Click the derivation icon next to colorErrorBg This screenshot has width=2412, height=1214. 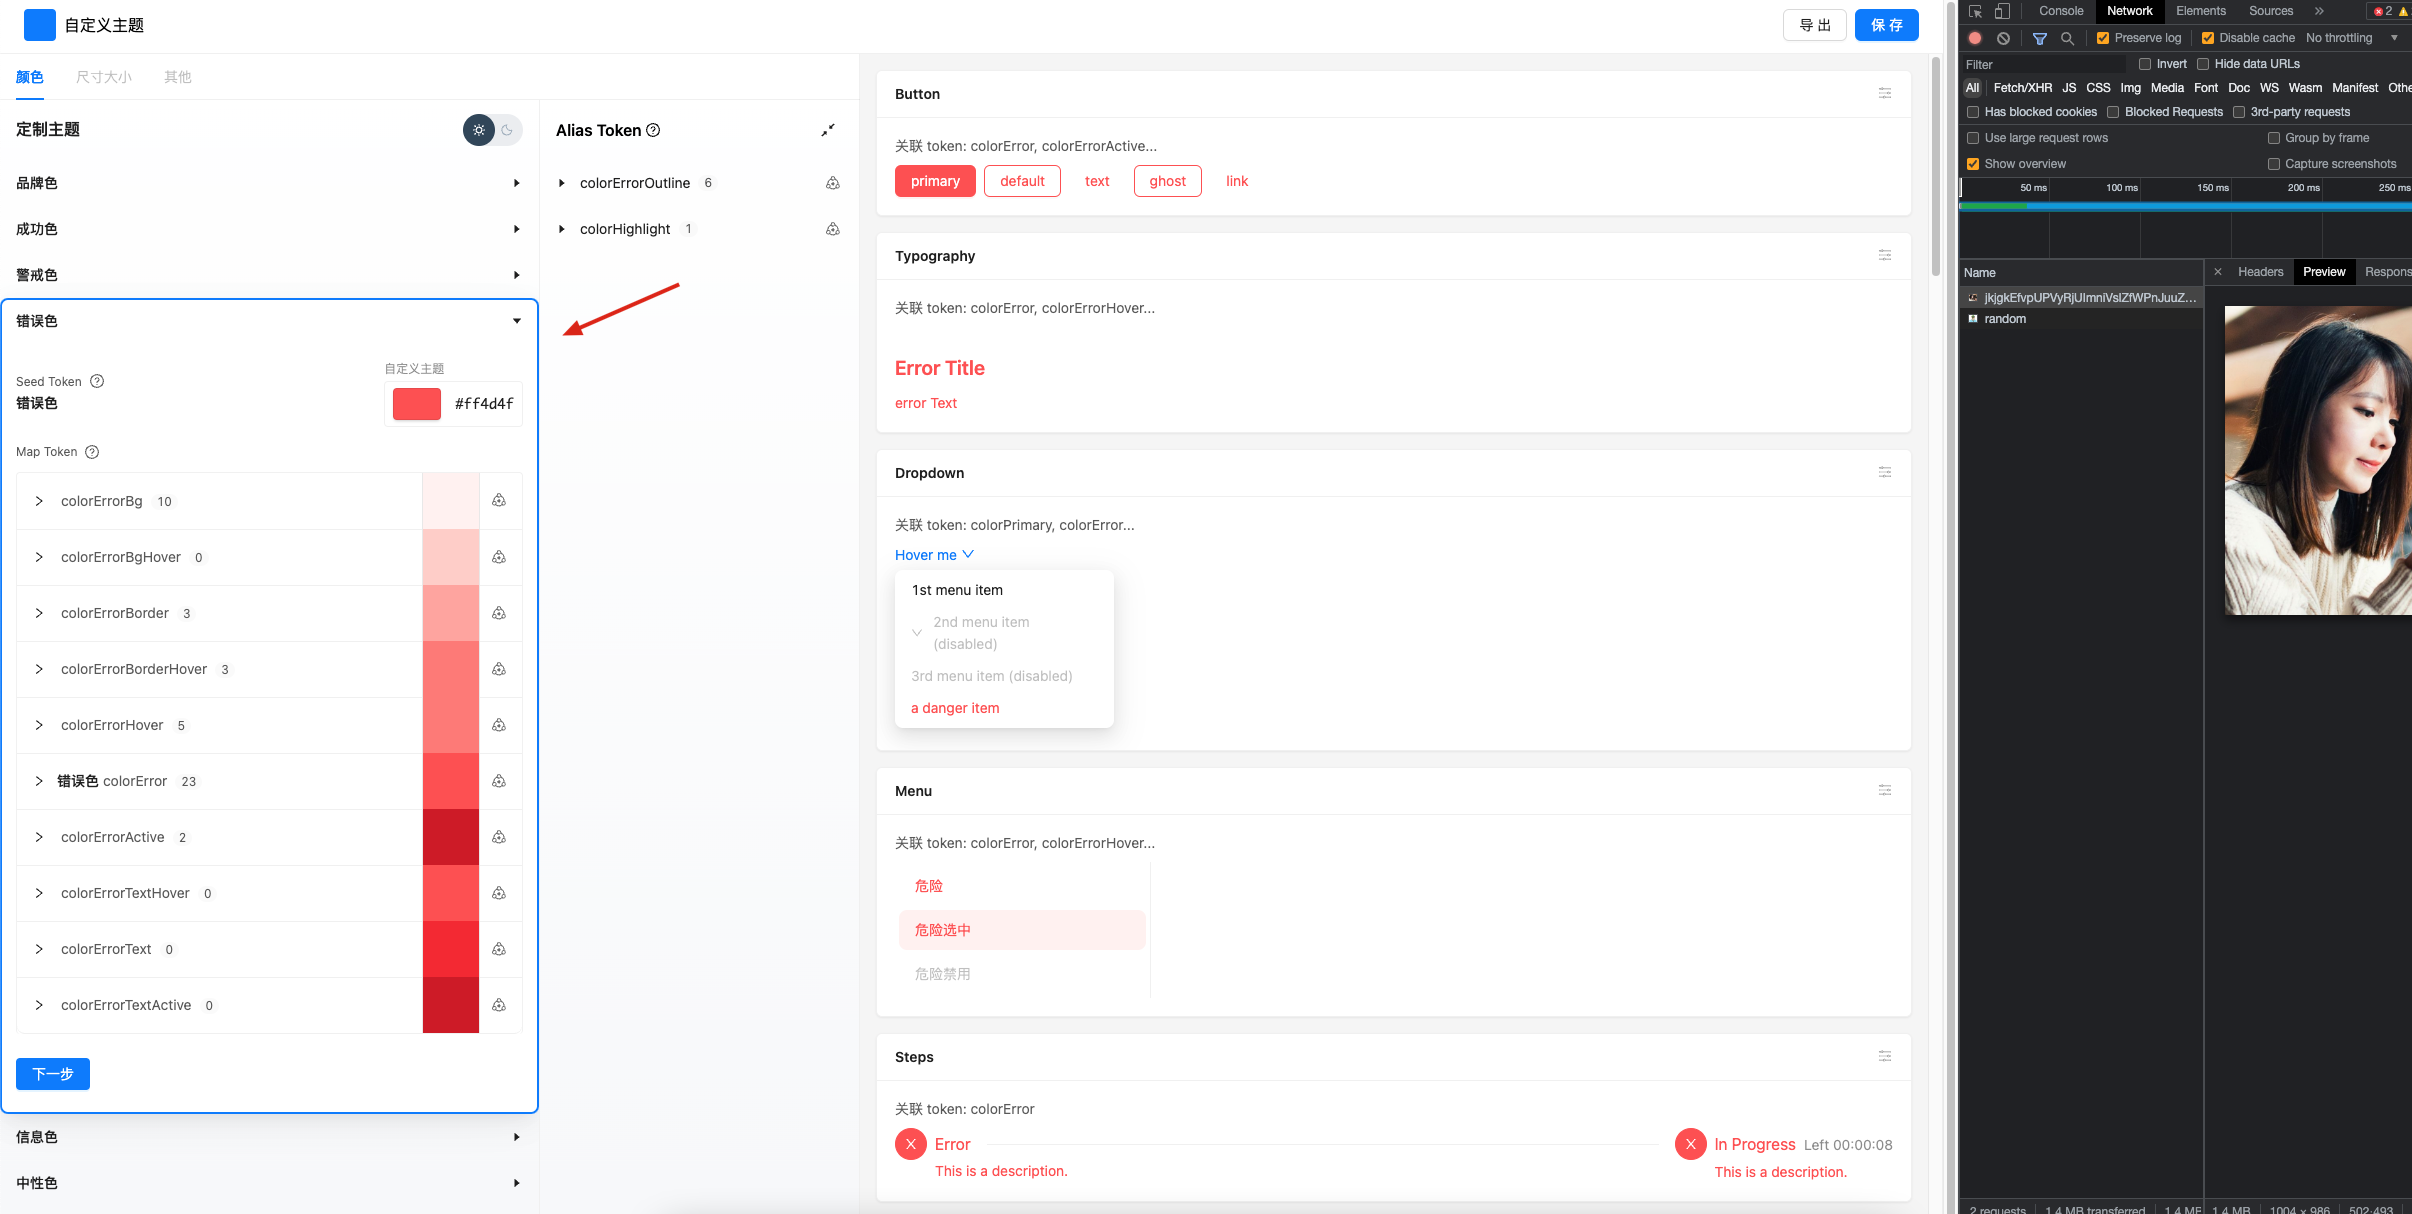point(499,500)
